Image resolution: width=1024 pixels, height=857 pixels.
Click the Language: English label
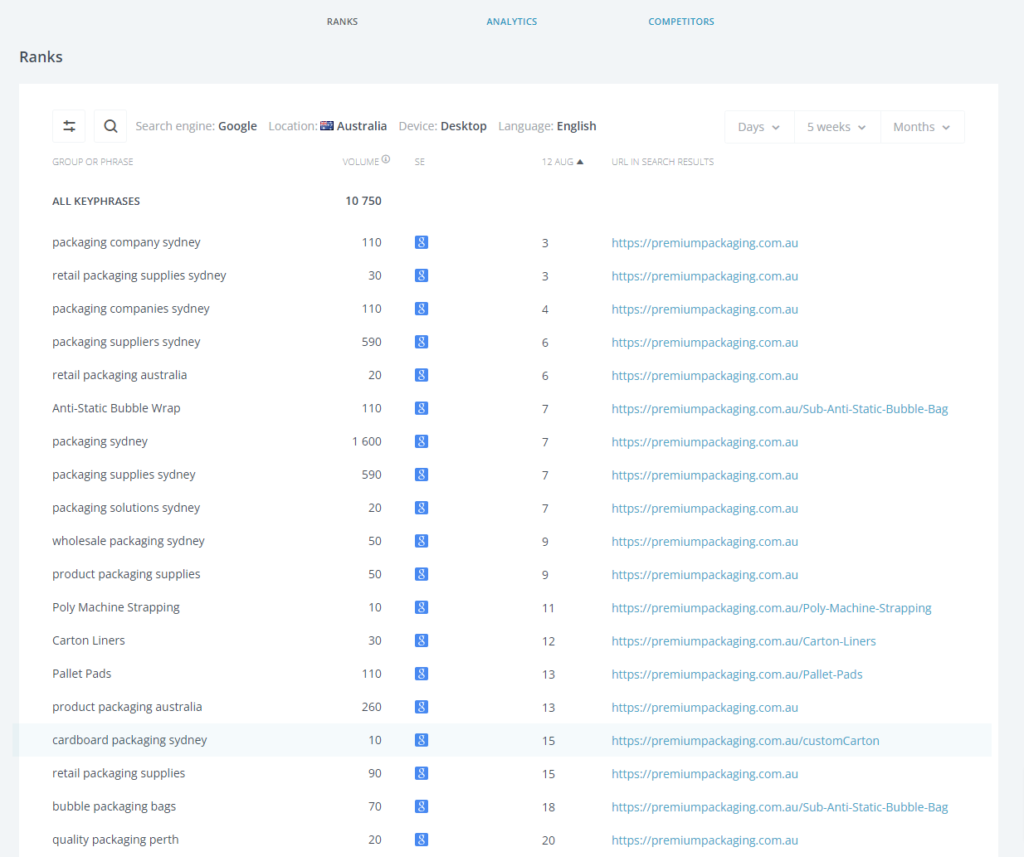pos(547,126)
